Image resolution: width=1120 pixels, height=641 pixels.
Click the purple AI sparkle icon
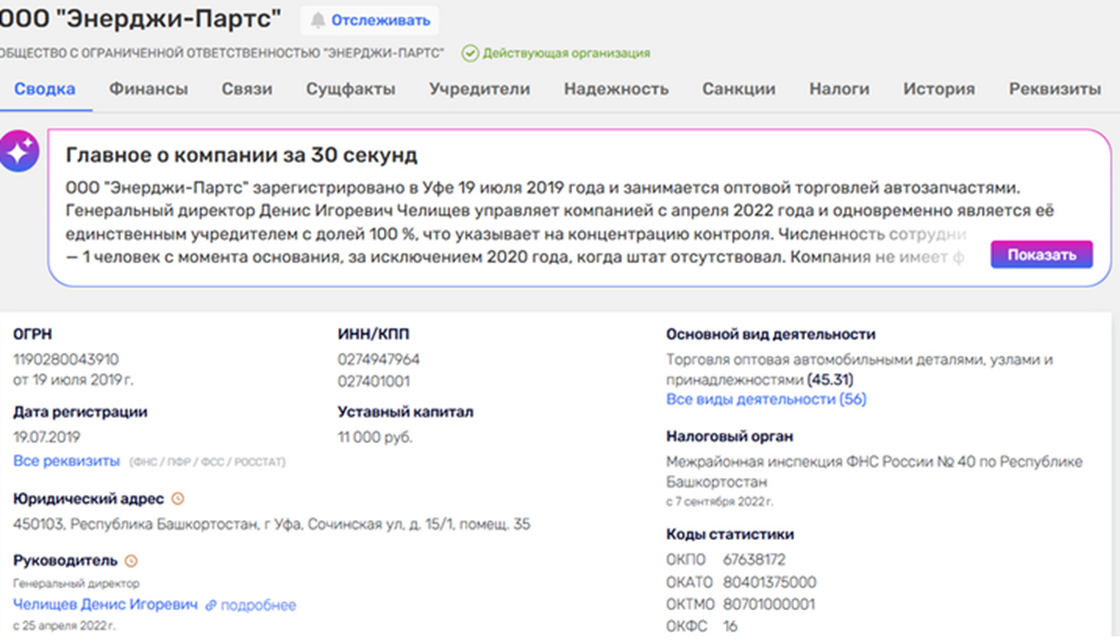click(18, 153)
